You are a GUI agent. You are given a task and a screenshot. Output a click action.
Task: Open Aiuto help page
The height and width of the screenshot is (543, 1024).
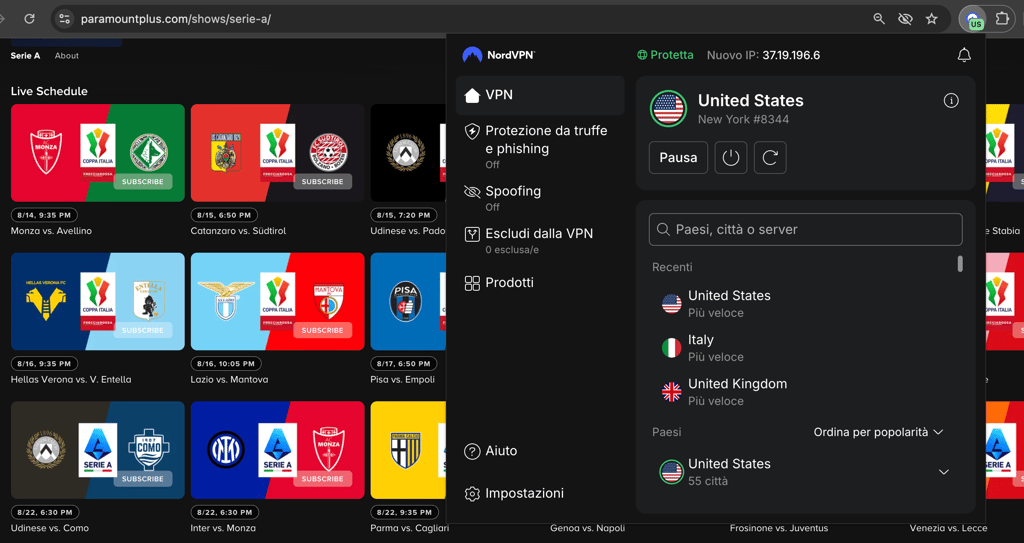pos(490,451)
